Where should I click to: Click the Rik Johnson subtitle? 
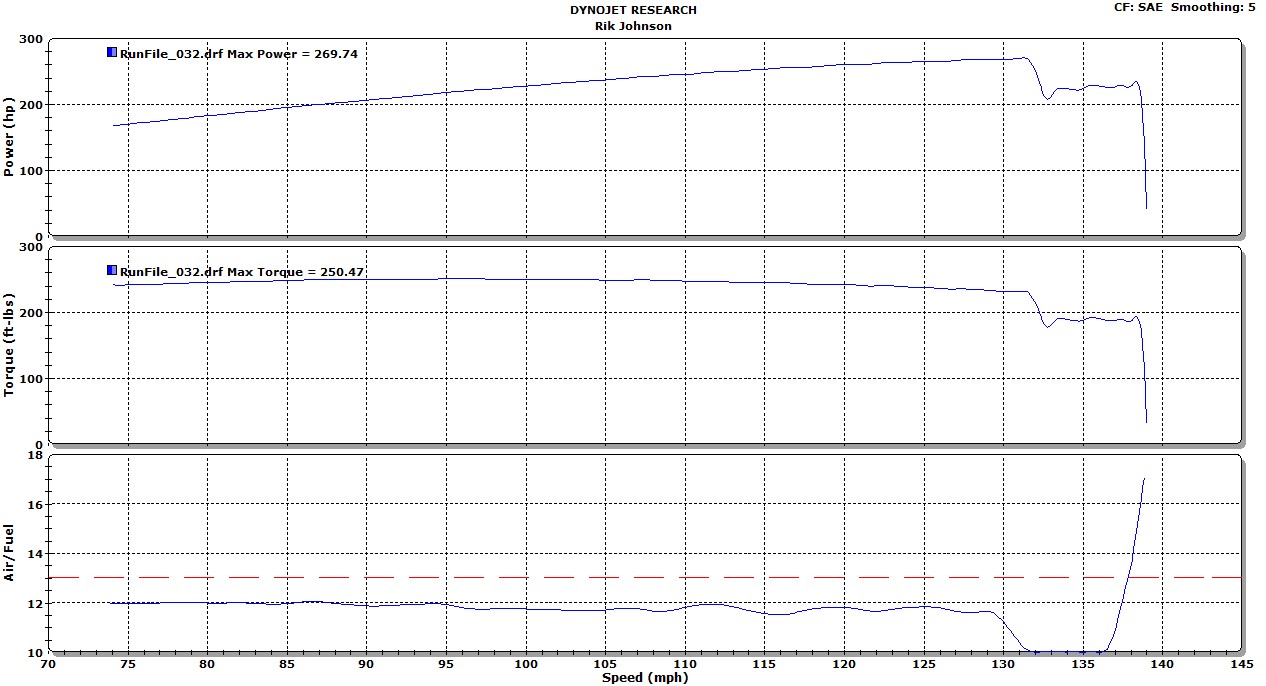pos(633,26)
